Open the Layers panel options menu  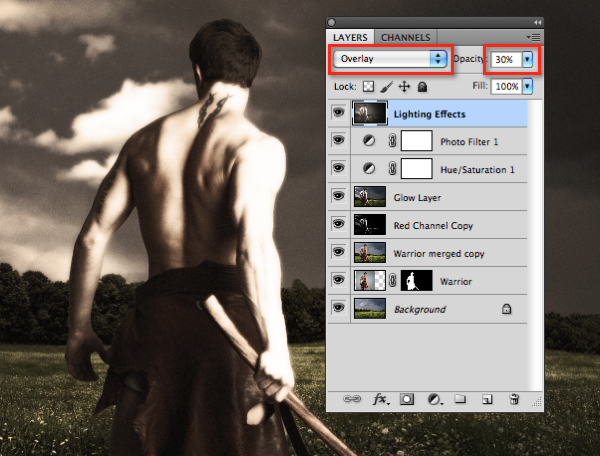point(533,37)
